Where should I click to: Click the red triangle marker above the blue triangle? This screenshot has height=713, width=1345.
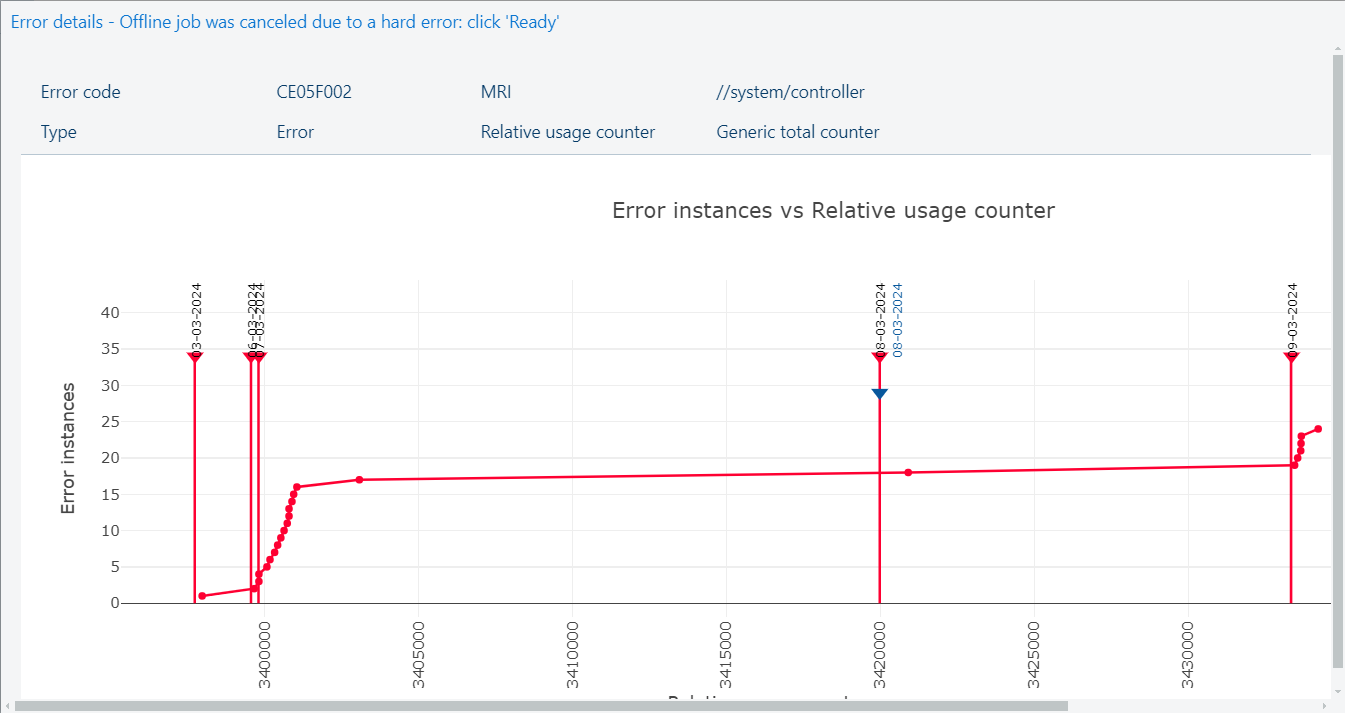(x=879, y=356)
